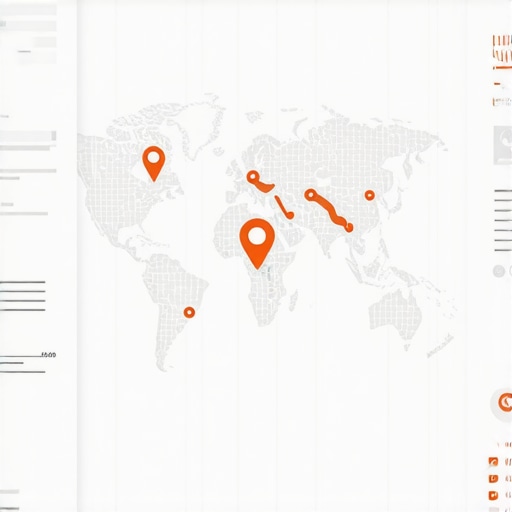Toggle the third orange checkbox in bottom-right list
Viewport: 512px width, 512px height.
[x=493, y=495]
